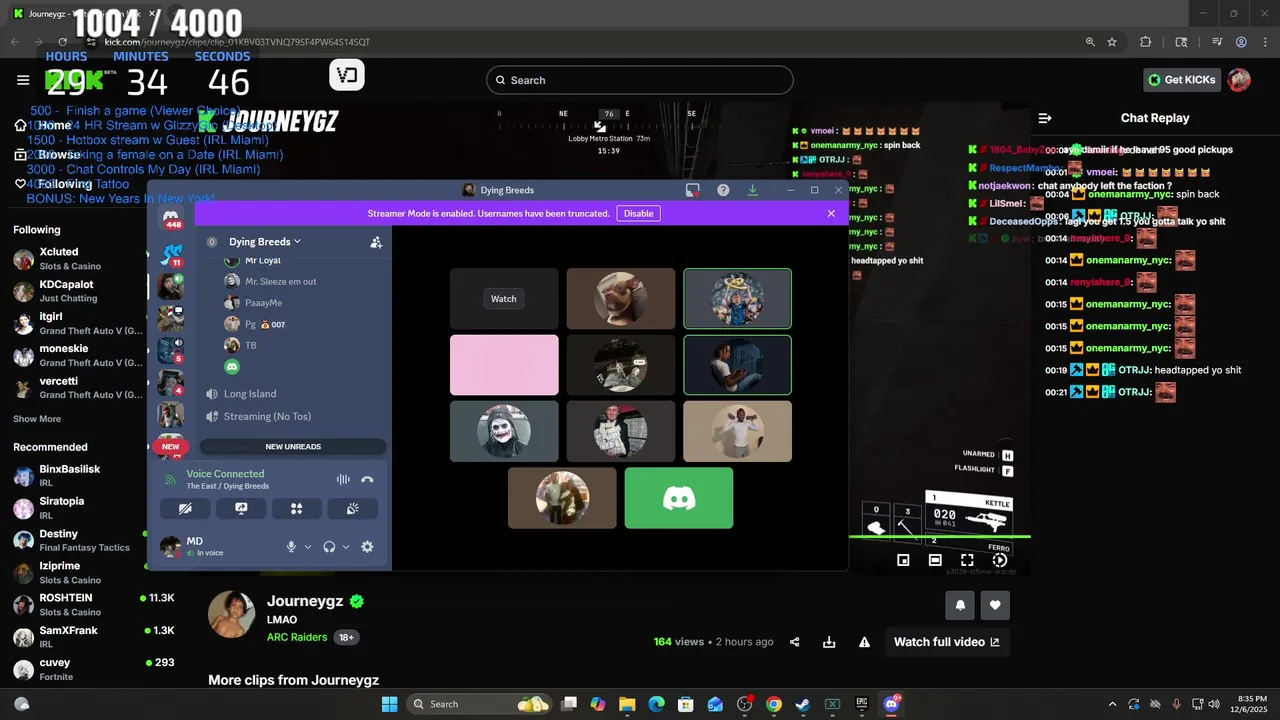Enter fullscreen on video player
Image resolution: width=1280 pixels, height=720 pixels.
967,561
